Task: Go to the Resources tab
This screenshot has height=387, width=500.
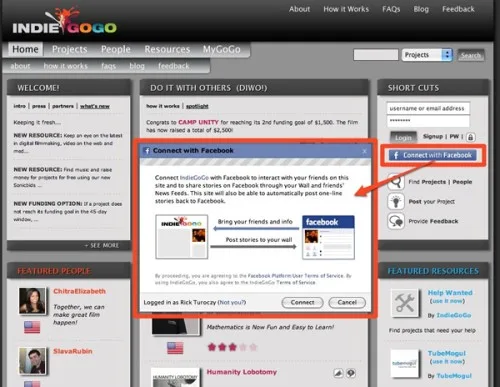Action: pyautogui.click(x=167, y=49)
